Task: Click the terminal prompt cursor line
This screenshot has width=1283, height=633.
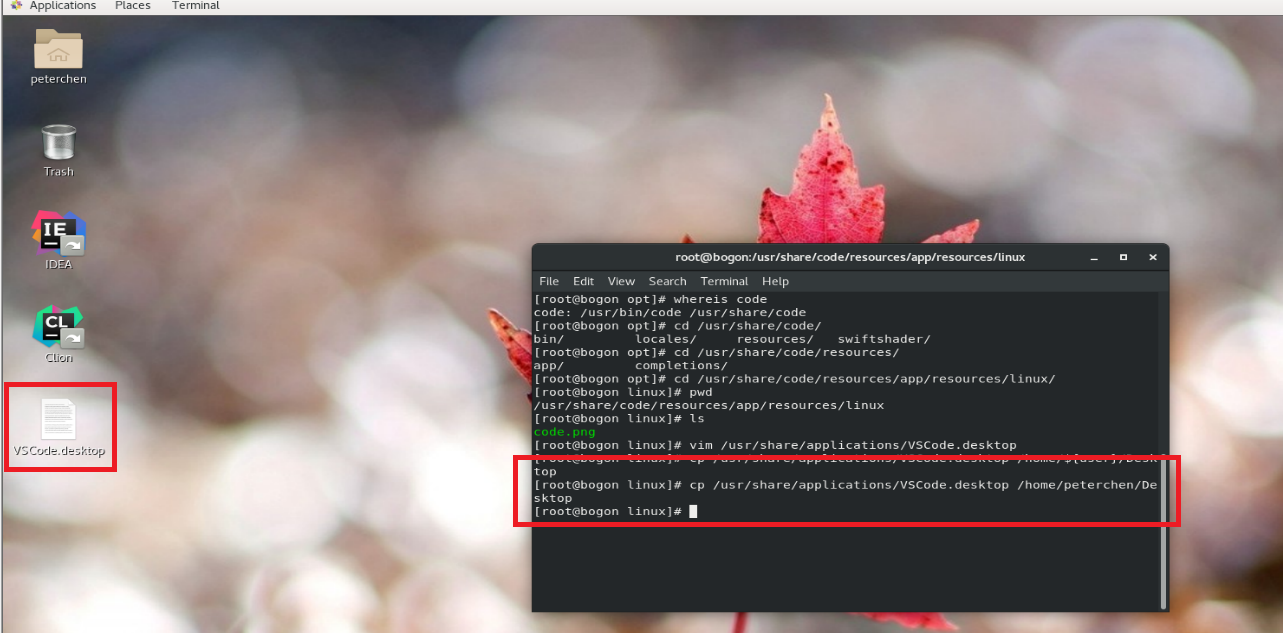Action: coord(615,511)
